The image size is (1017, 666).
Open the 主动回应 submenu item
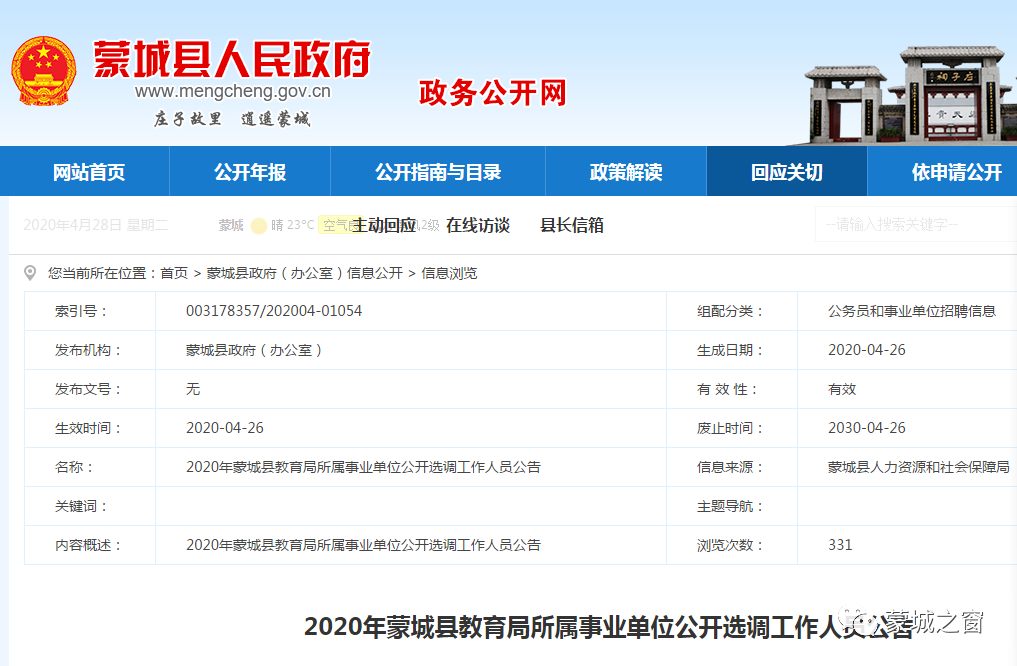pyautogui.click(x=384, y=226)
